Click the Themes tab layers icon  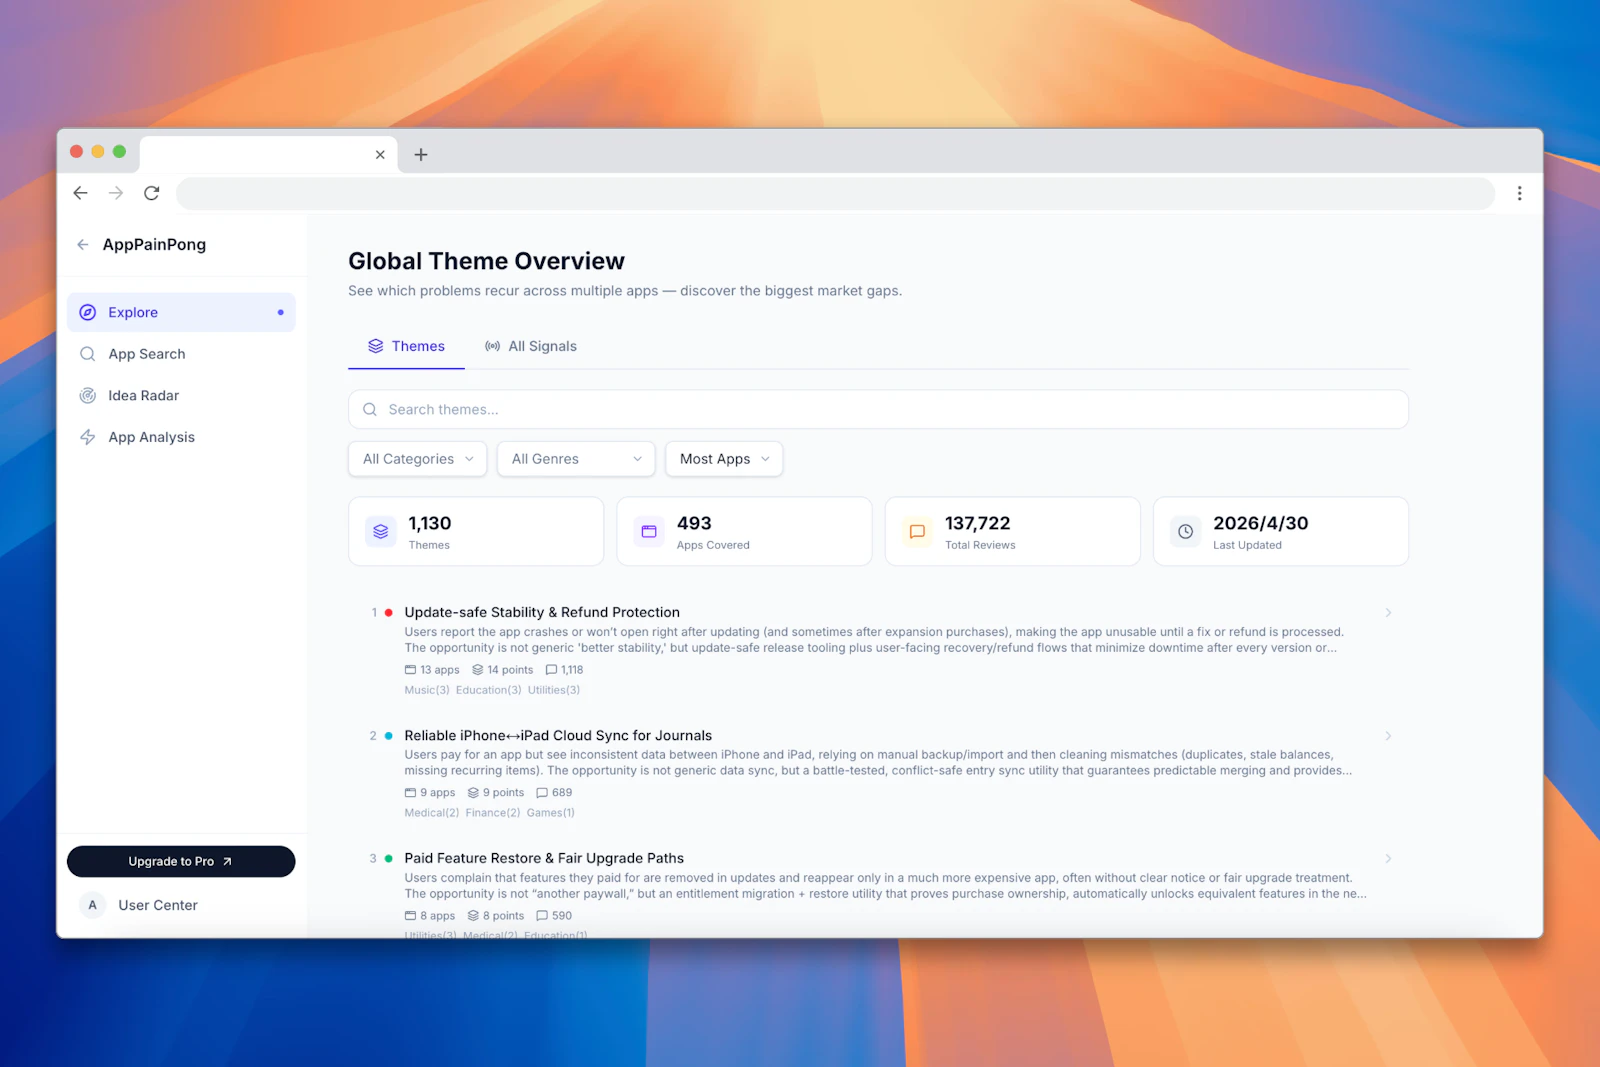[376, 346]
